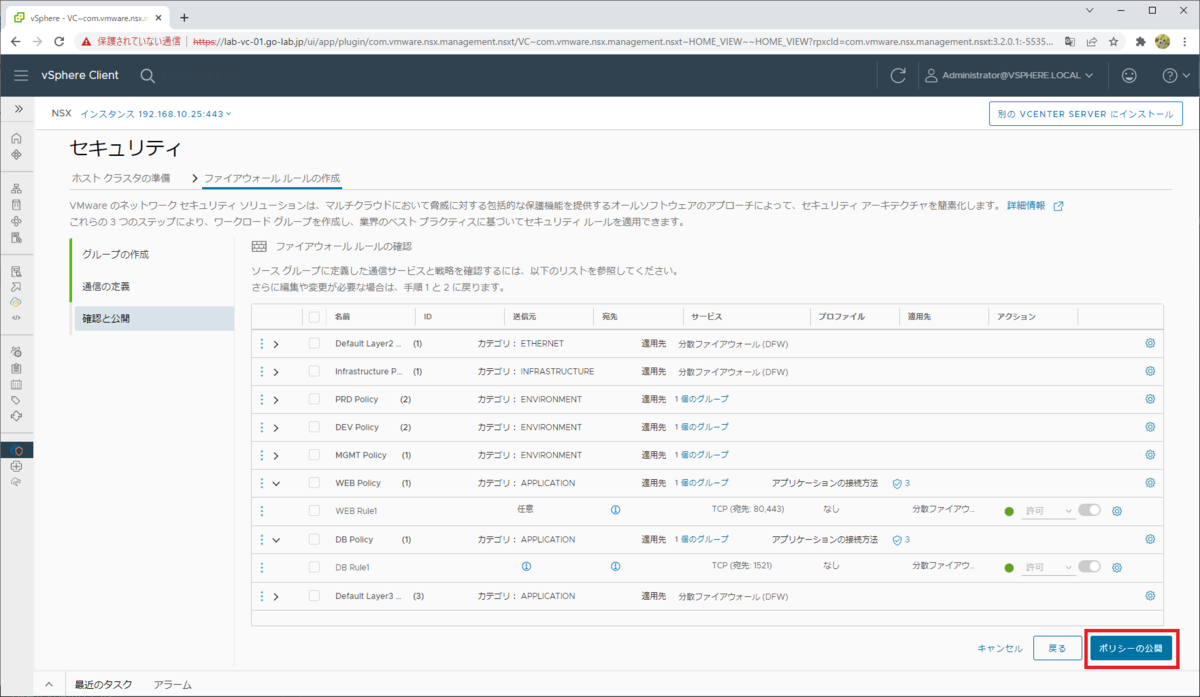
Task: Bookmark this page with the star icon
Action: click(x=1113, y=42)
